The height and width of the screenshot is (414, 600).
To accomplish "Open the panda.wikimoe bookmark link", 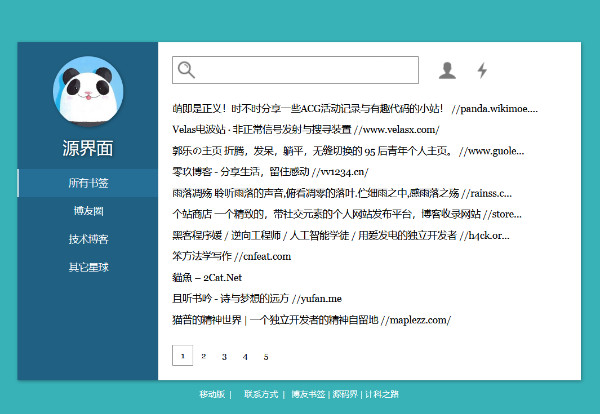I will [x=355, y=109].
